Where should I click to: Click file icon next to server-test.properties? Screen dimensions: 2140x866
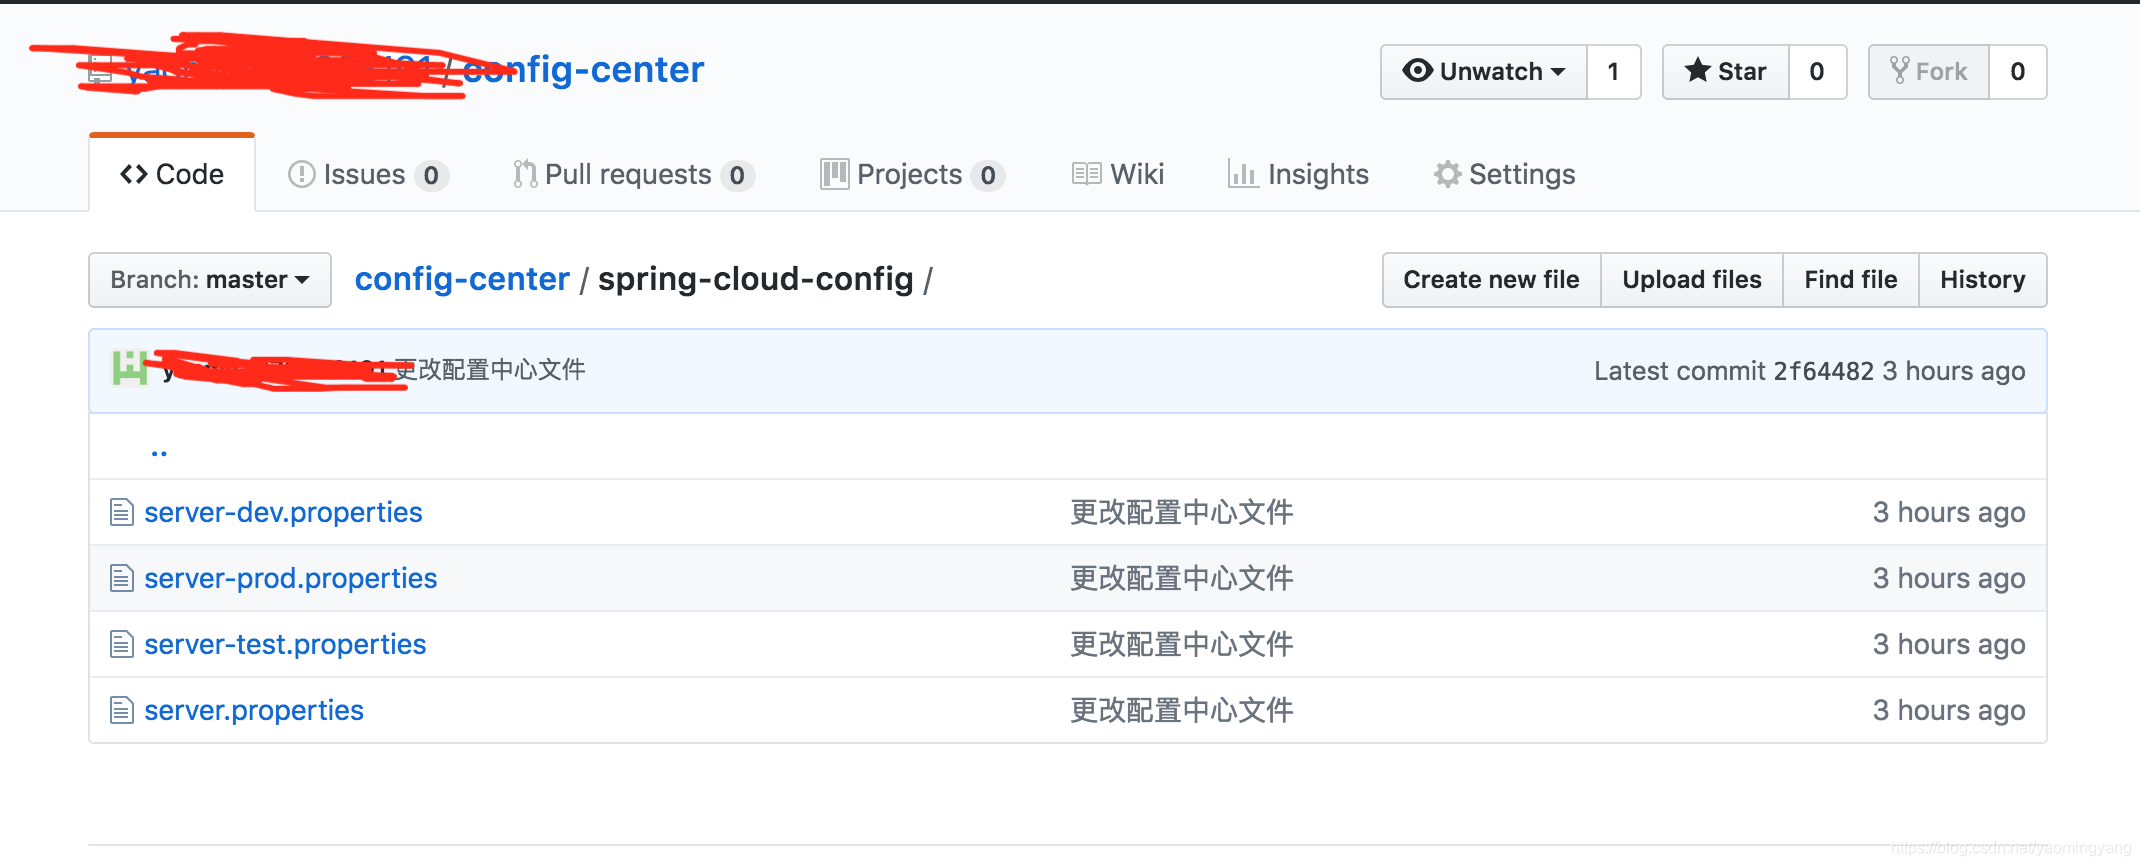pyautogui.click(x=122, y=644)
